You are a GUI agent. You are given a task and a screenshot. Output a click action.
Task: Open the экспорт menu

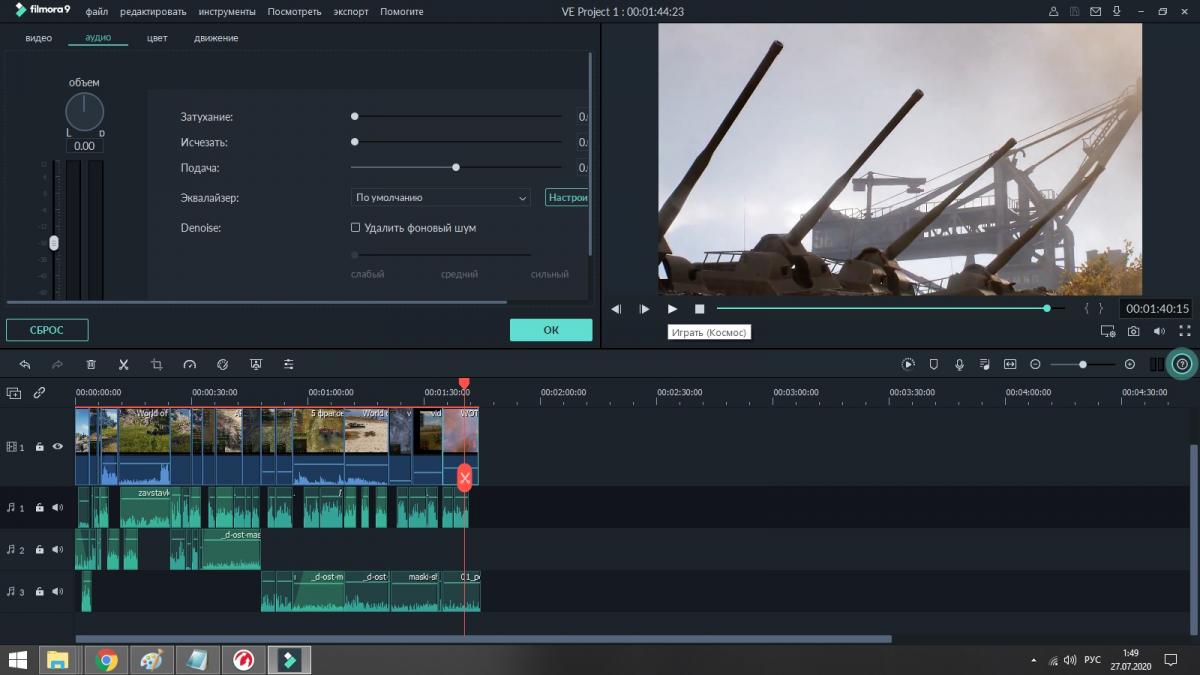pos(351,12)
